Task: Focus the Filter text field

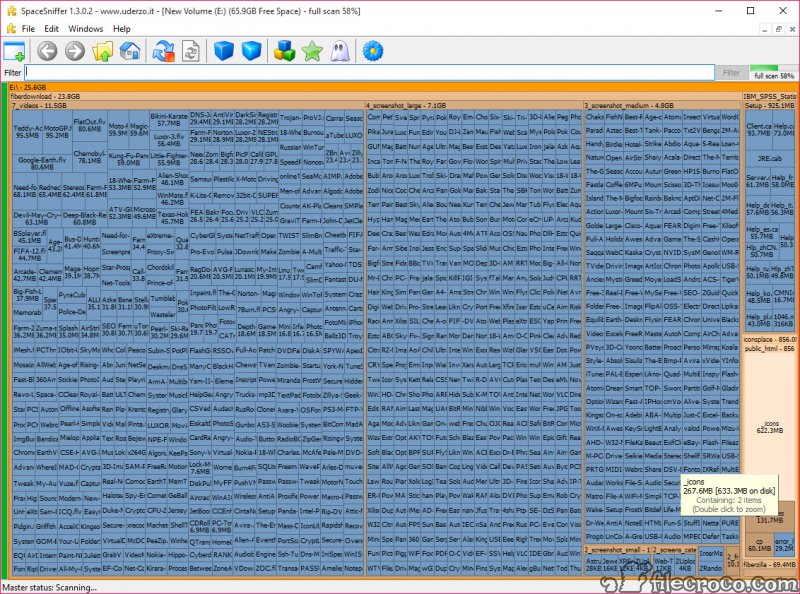Action: tap(370, 72)
